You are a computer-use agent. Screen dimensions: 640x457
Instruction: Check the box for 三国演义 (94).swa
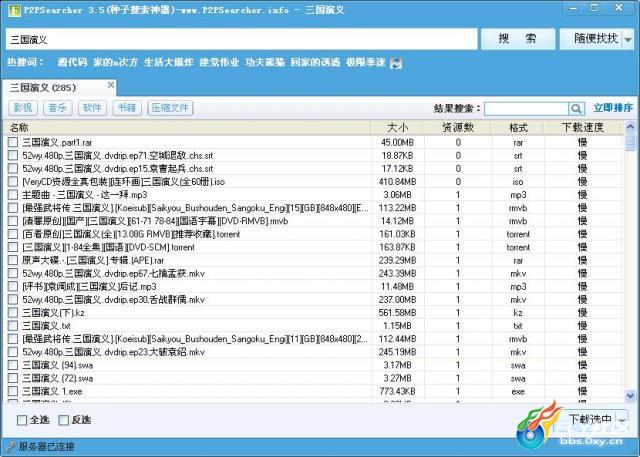click(13, 365)
